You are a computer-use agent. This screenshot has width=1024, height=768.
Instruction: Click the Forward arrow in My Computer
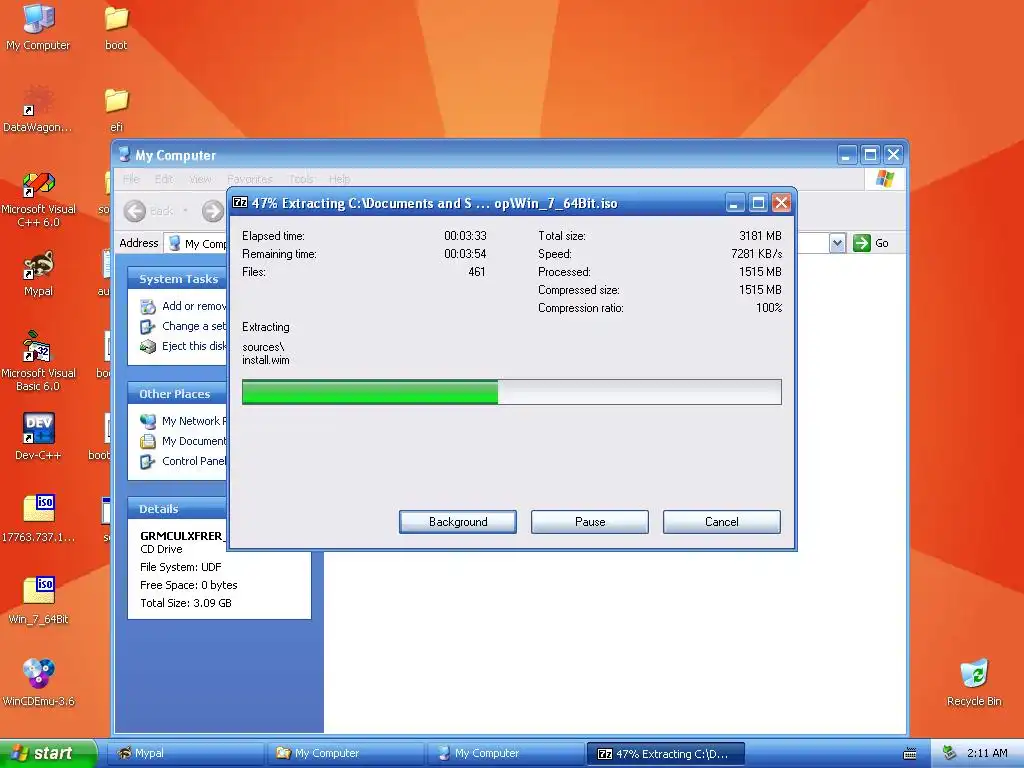(212, 211)
